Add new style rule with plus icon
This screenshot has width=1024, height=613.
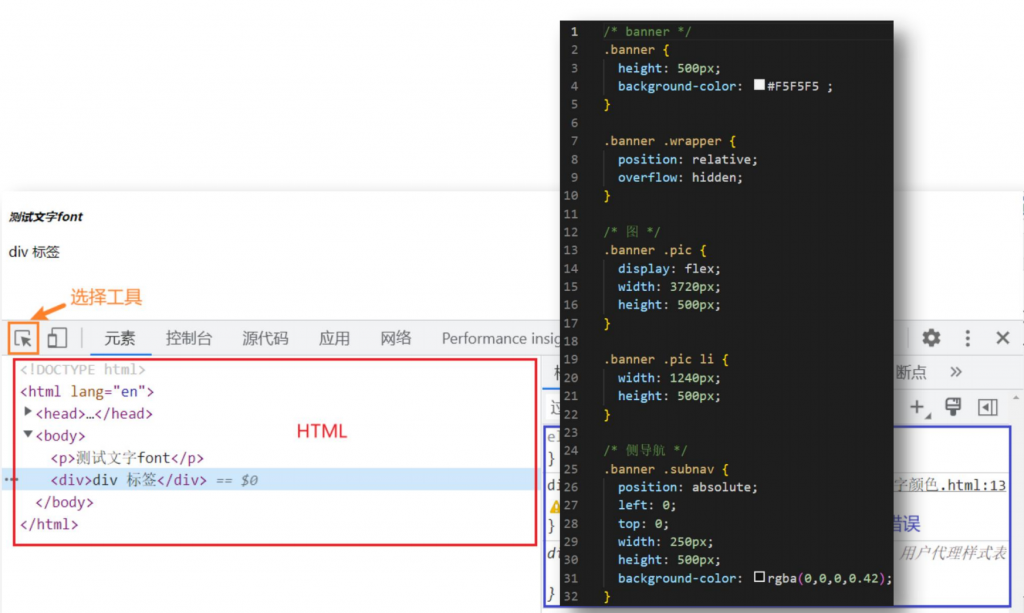[x=918, y=407]
